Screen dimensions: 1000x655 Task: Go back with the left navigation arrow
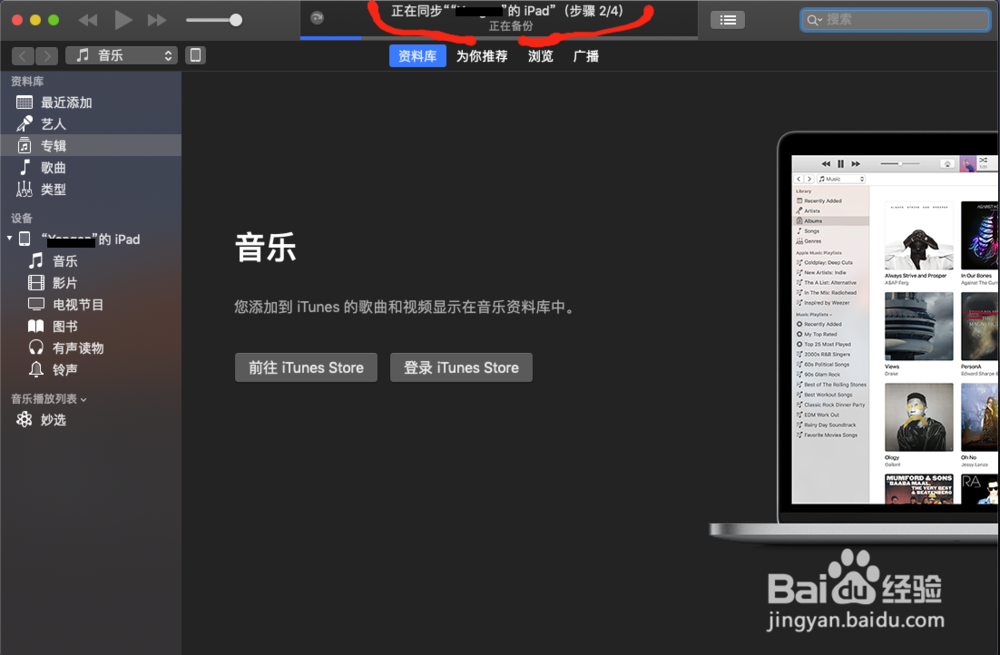point(23,56)
